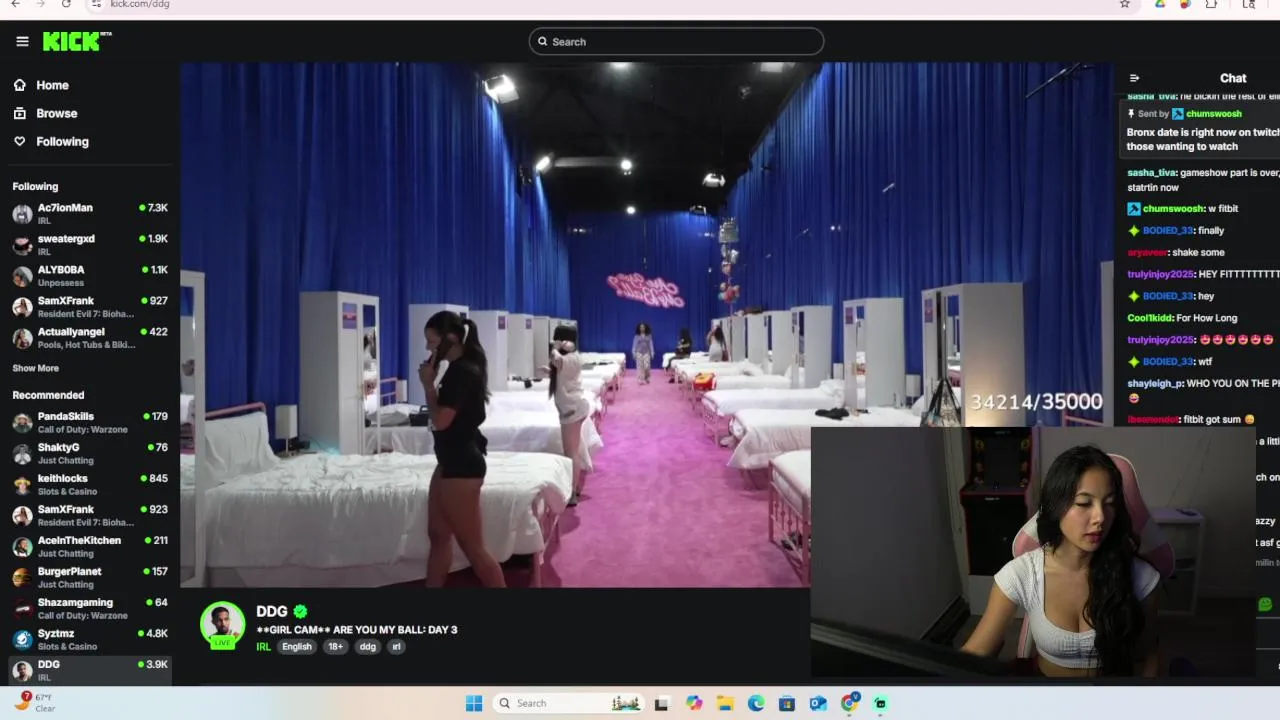Click chumswoosh name in pinned message

click(1213, 114)
